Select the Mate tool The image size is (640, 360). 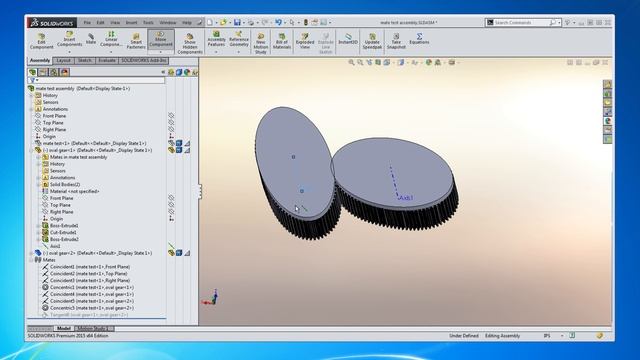point(91,39)
